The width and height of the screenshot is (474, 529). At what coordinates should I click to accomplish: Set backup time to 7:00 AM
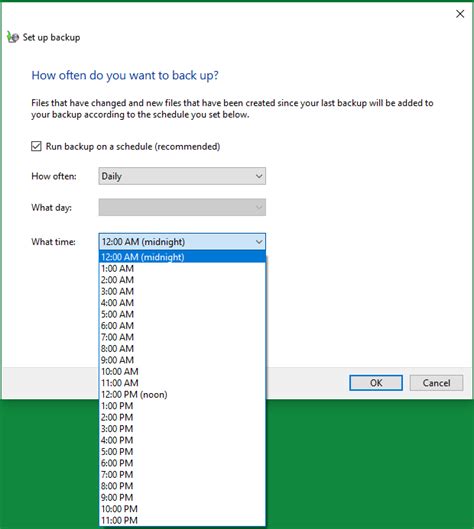coord(182,337)
